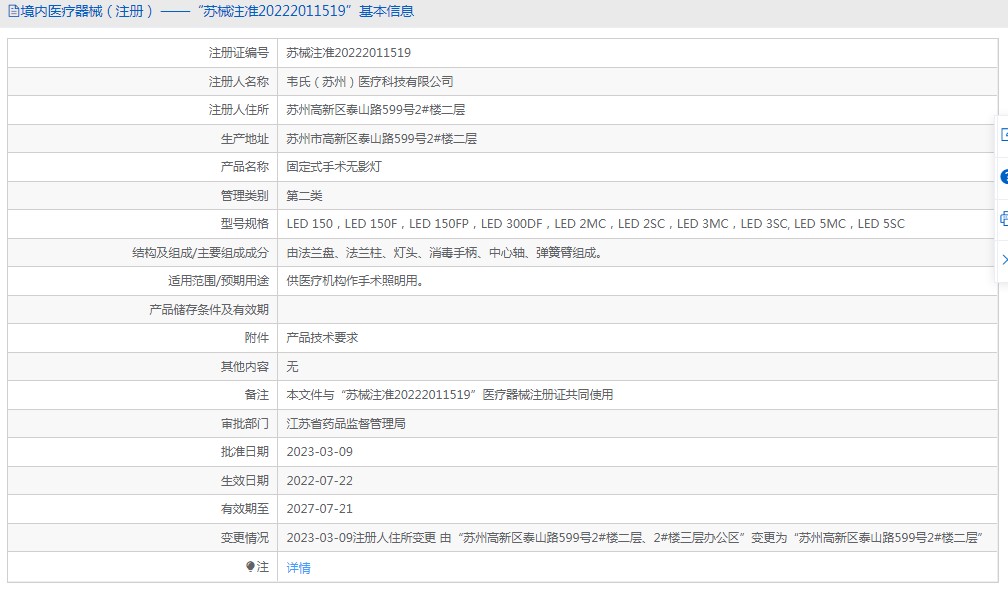Click registrant address 苏州高新区泰山路599号2#楼二层
Image resolution: width=1008 pixels, height=593 pixels.
coord(375,110)
